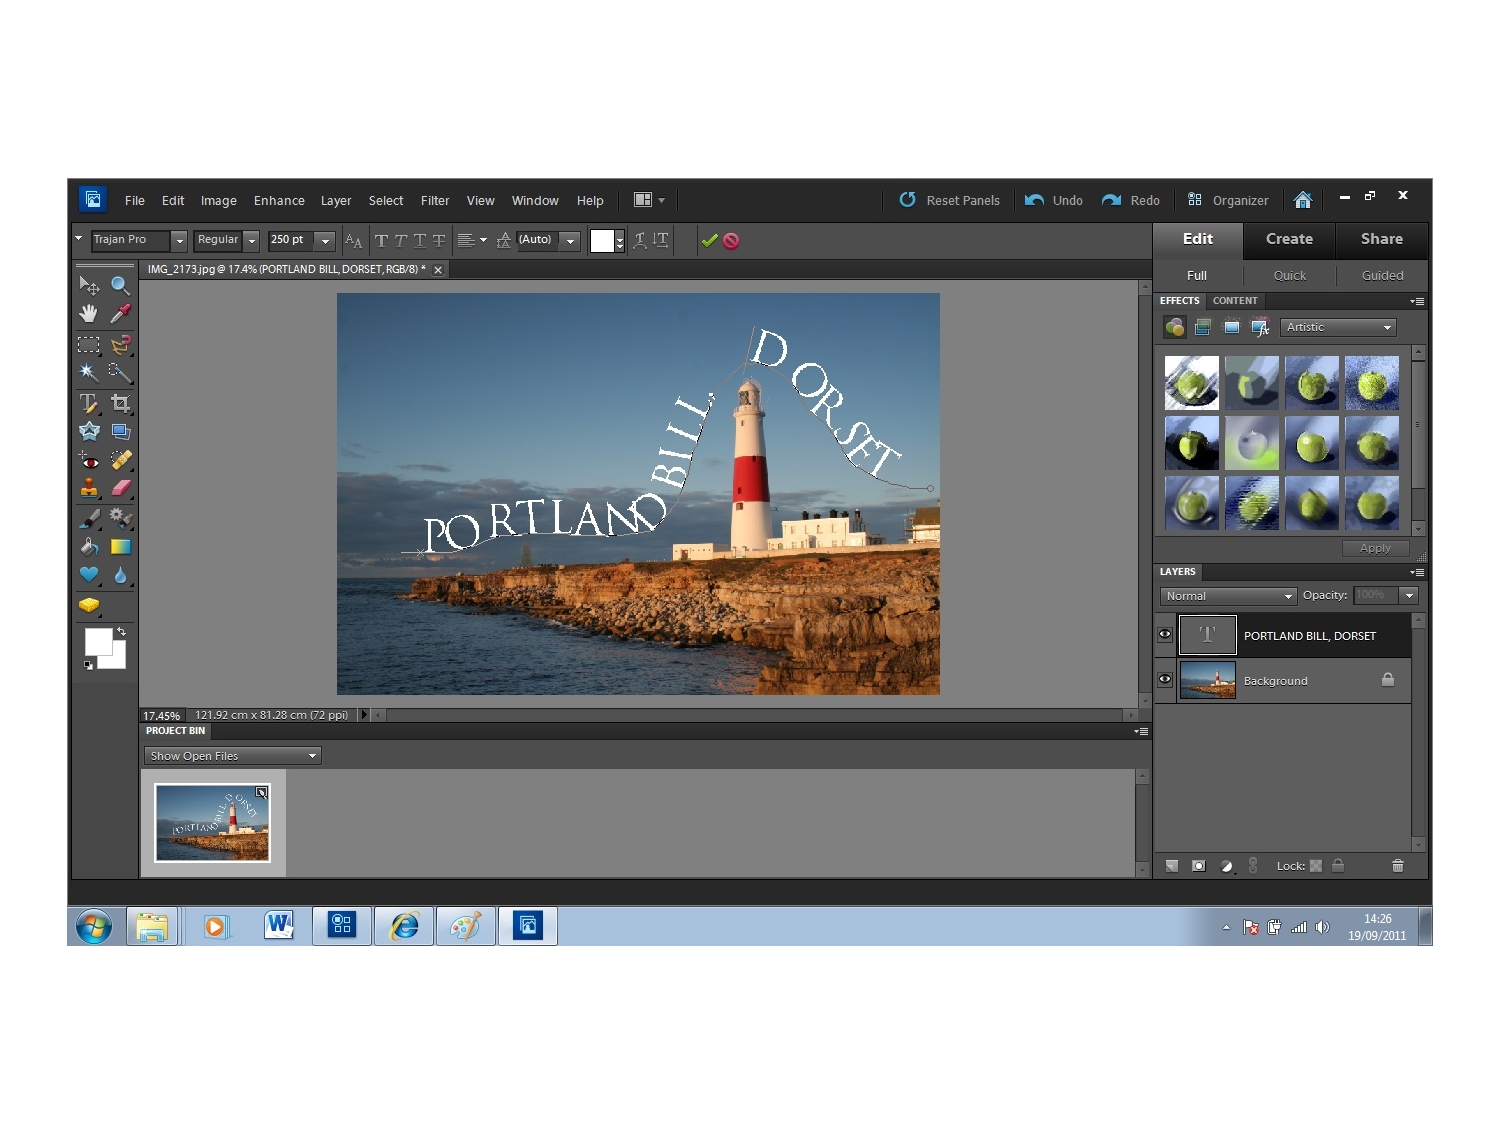
Task: Switch to Guided edit mode
Action: tap(1382, 276)
